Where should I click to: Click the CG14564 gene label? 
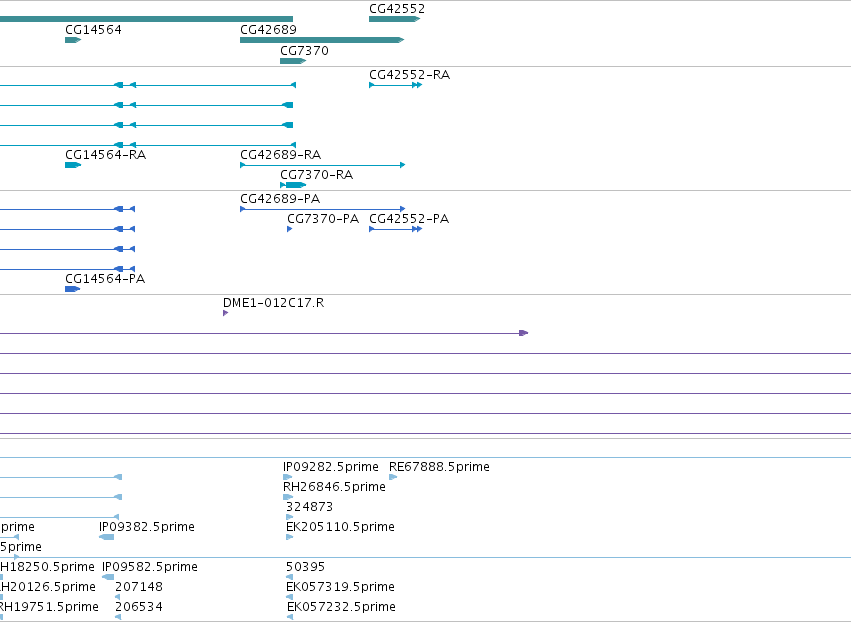point(93,30)
